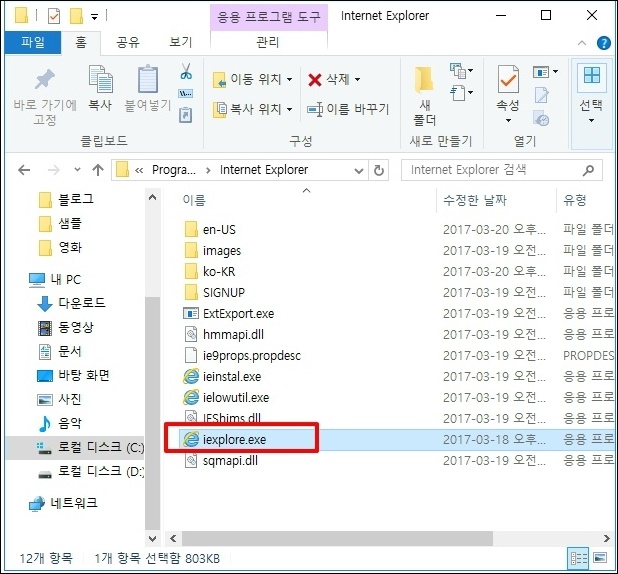Click the Properties icon in title bar
This screenshot has width=618, height=574.
tap(54, 16)
